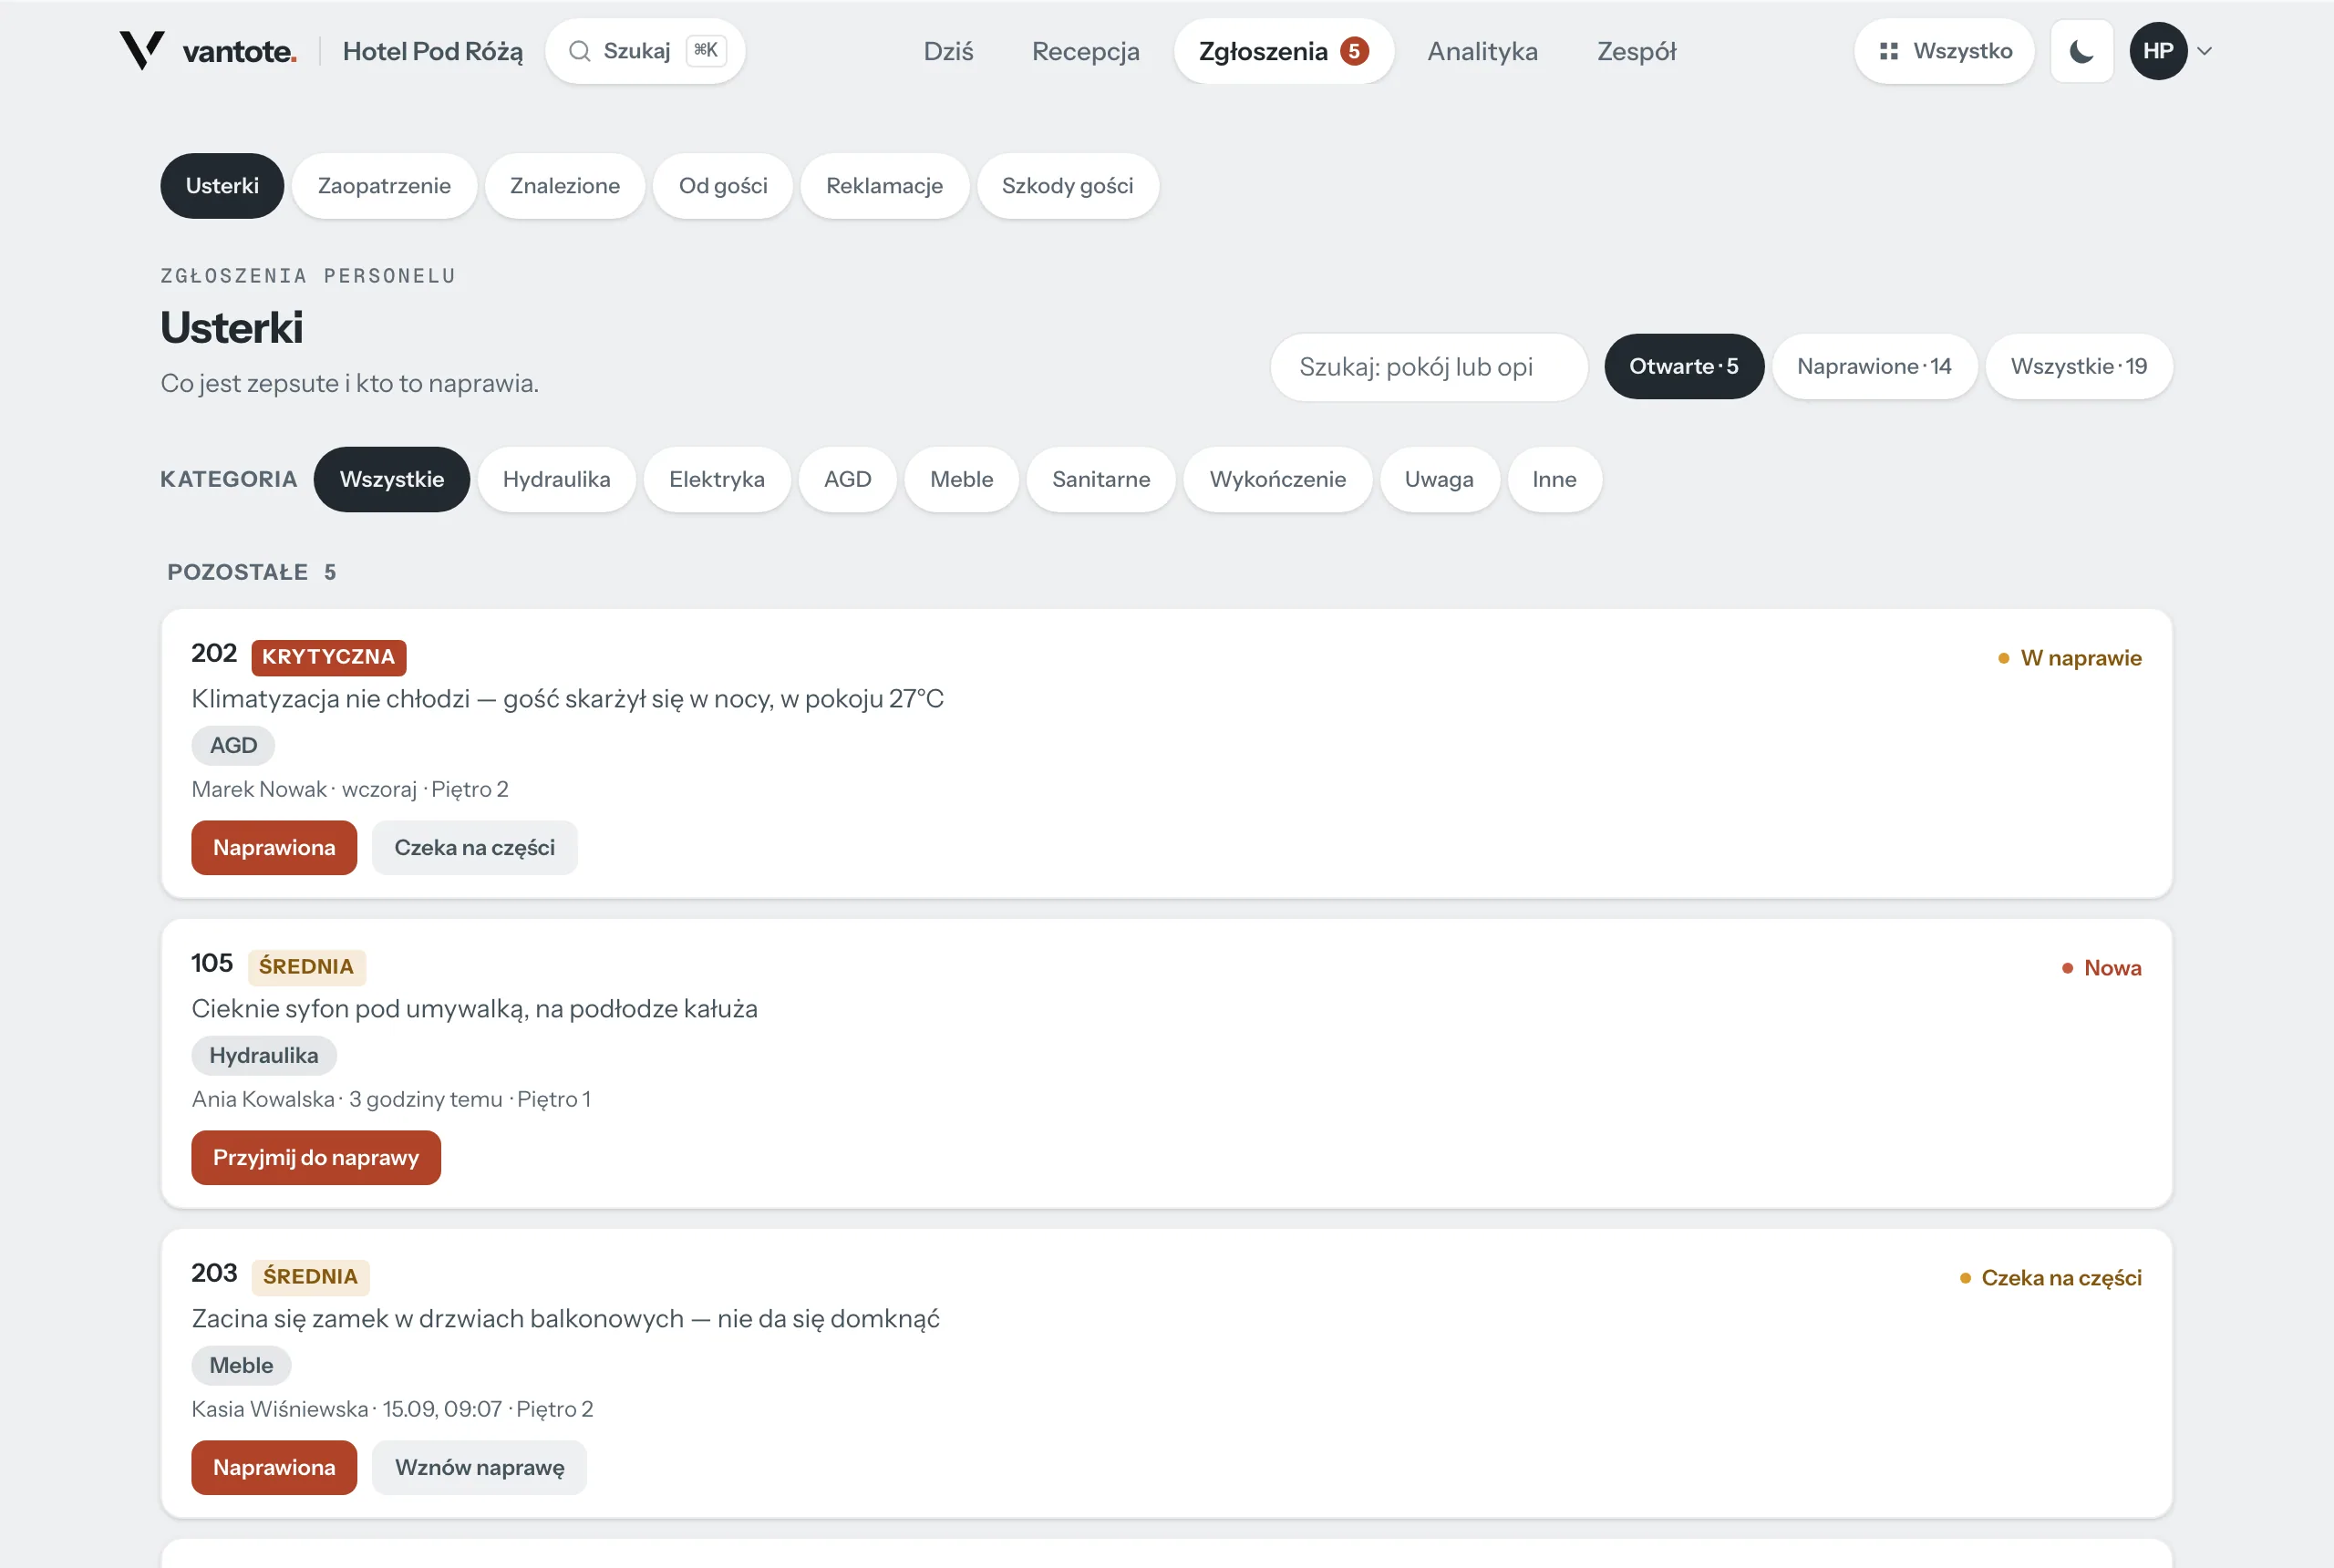Open the HP user avatar
2334x1568 pixels.
pos(2157,51)
